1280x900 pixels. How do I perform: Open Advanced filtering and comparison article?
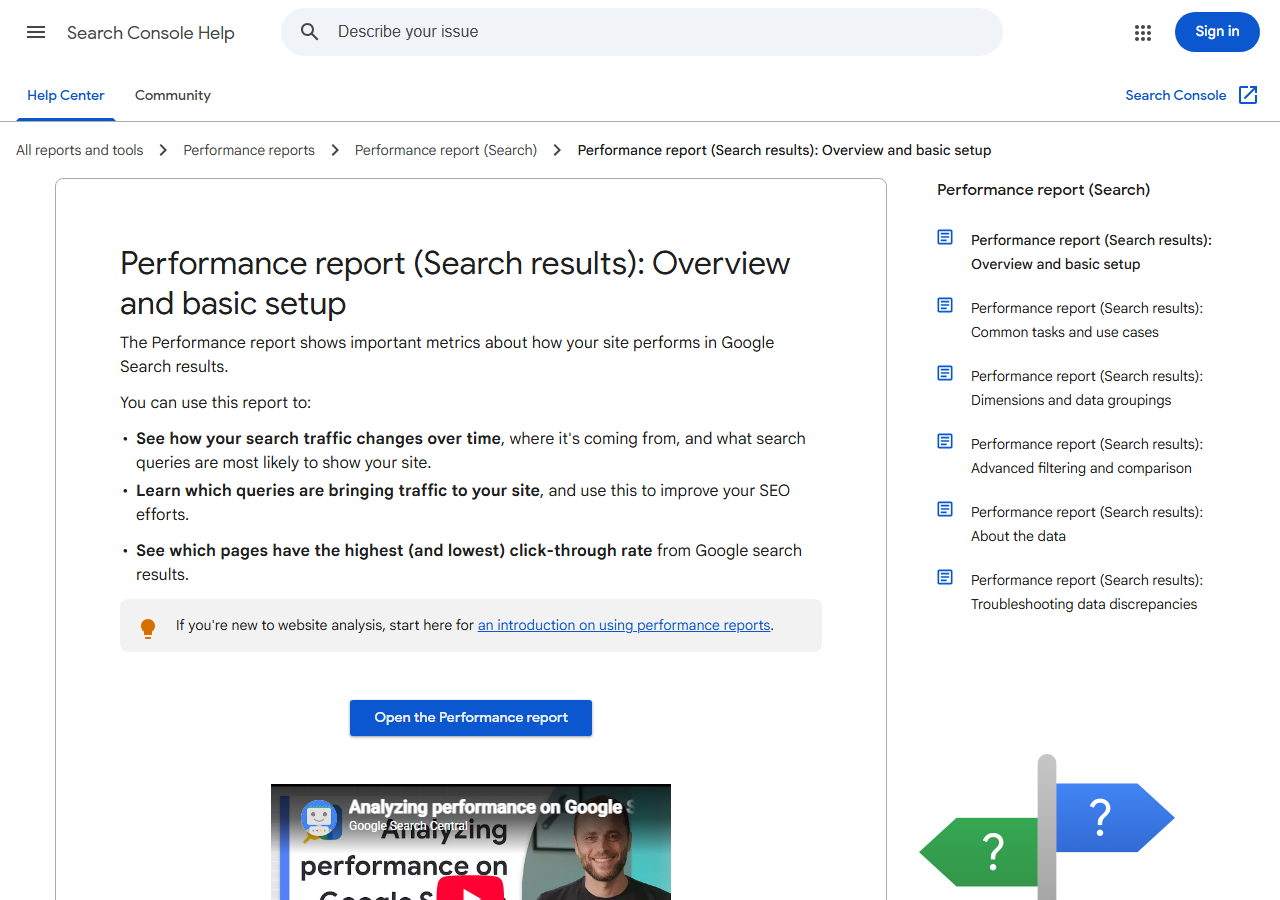[1087, 456]
